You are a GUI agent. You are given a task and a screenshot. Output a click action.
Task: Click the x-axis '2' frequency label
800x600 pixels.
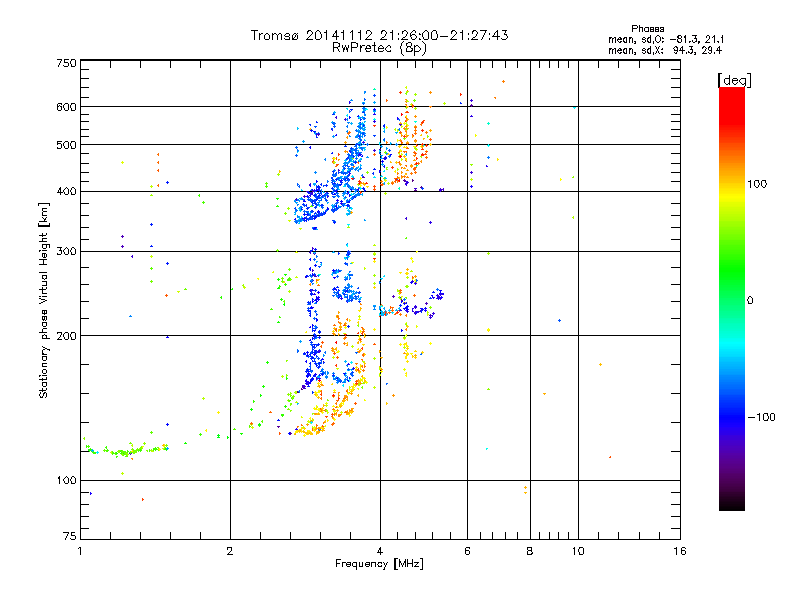point(230,551)
